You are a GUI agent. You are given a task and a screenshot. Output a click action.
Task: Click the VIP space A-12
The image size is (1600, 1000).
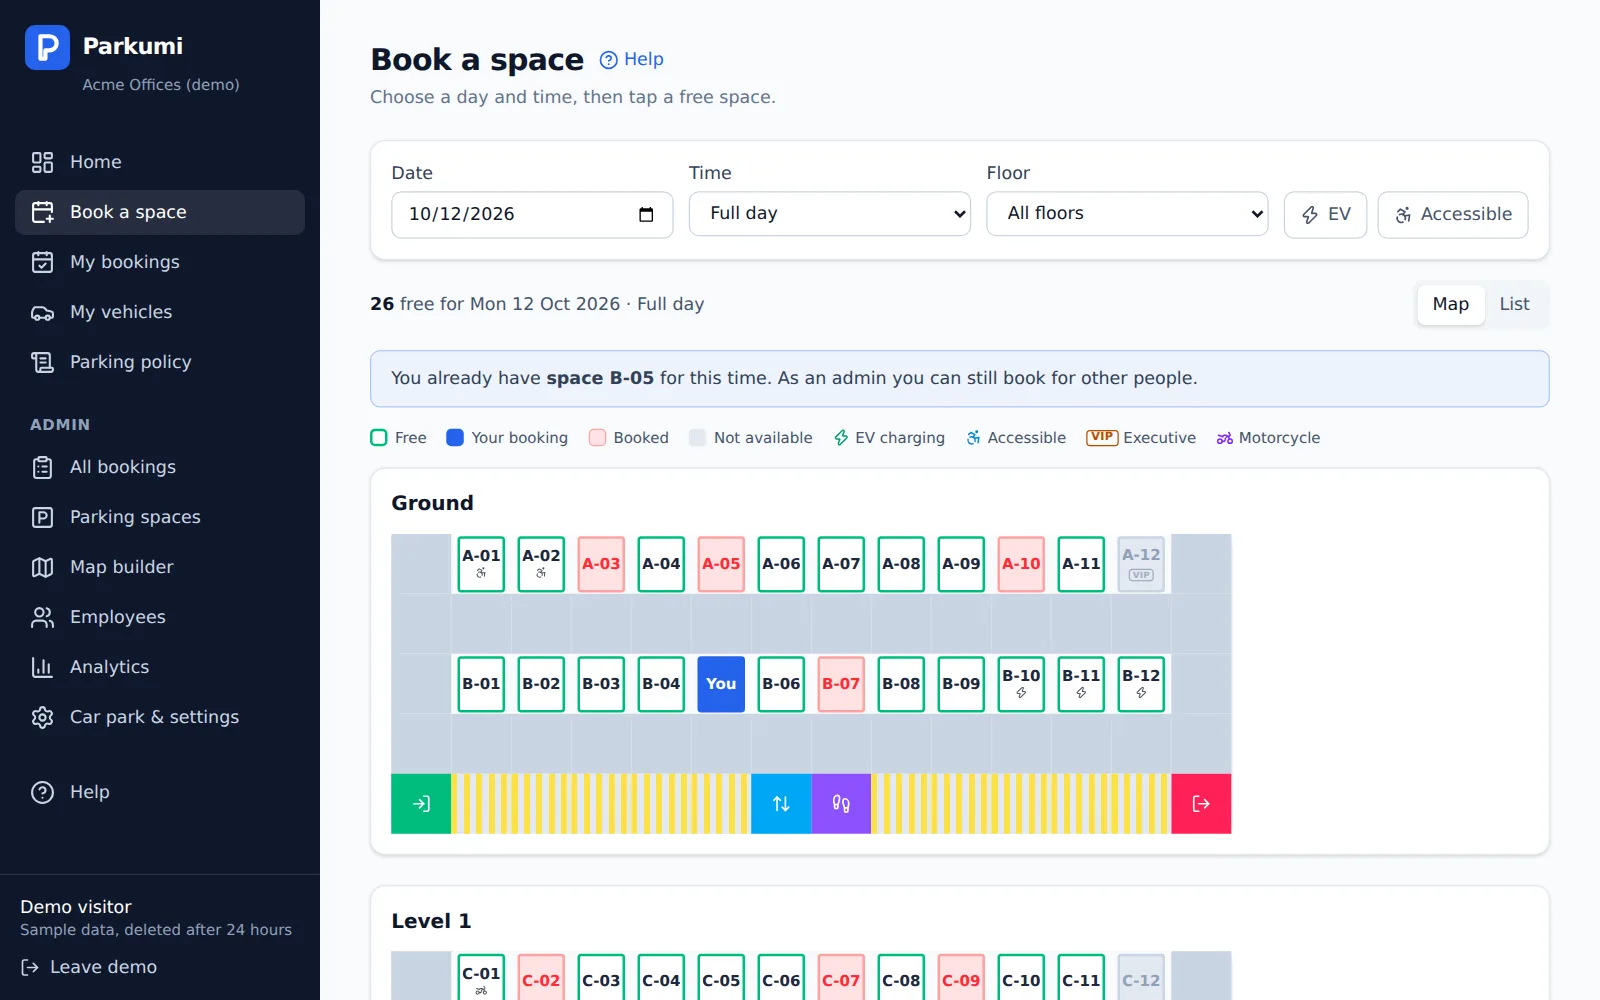tap(1141, 564)
